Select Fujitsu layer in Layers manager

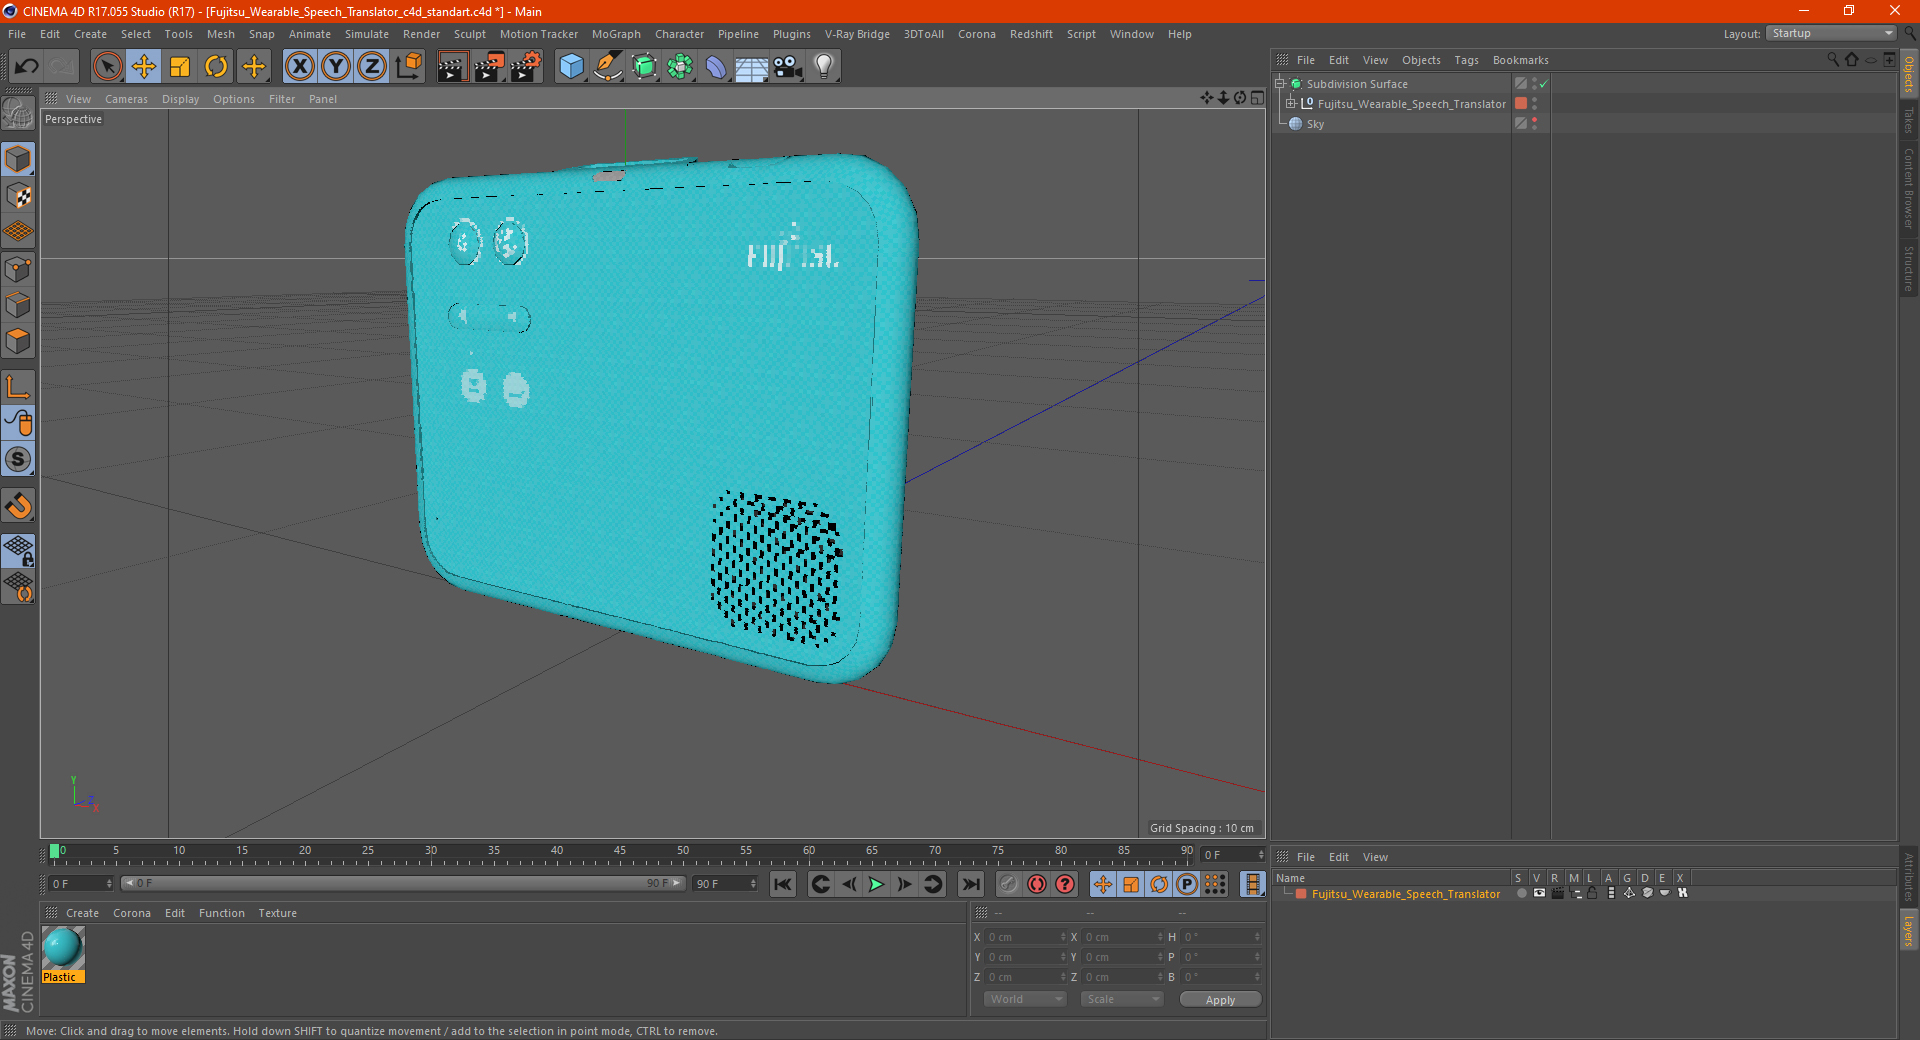click(x=1405, y=894)
